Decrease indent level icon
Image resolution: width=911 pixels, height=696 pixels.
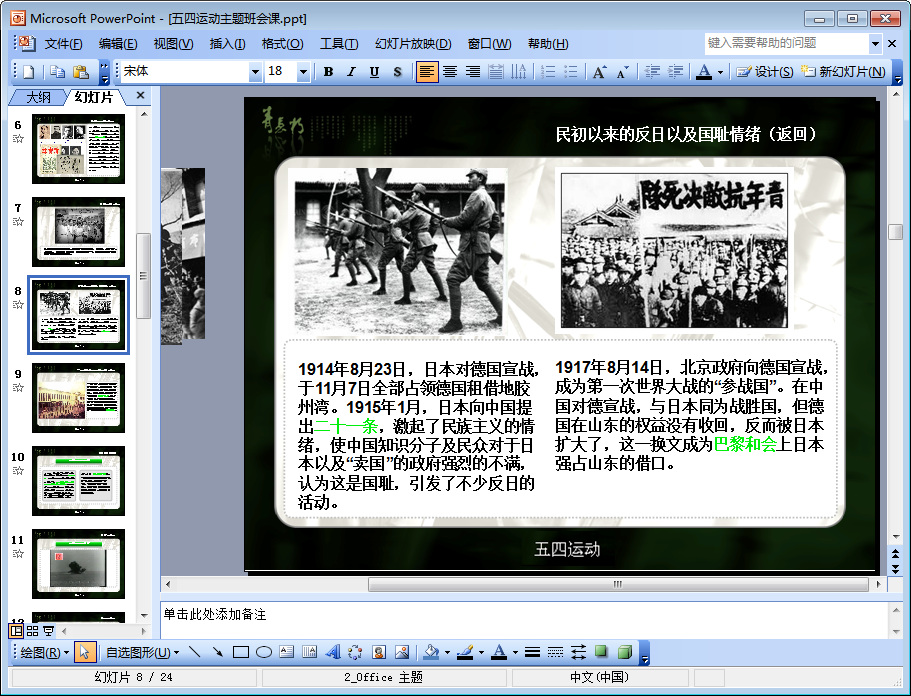pos(652,71)
